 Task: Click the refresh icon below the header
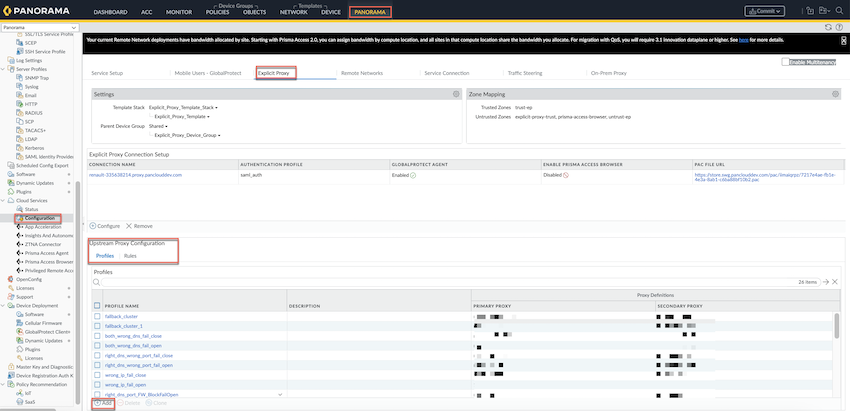(x=827, y=27)
